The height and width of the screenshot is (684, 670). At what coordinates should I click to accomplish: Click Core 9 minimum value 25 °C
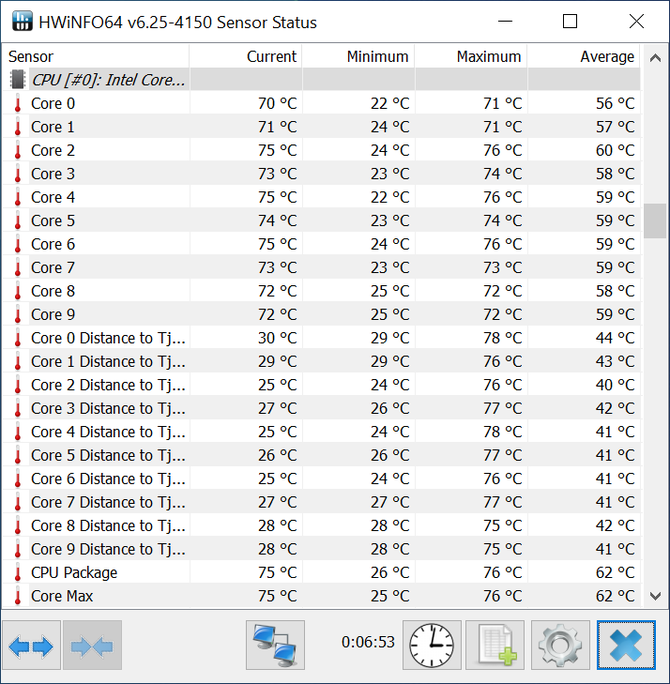click(390, 315)
